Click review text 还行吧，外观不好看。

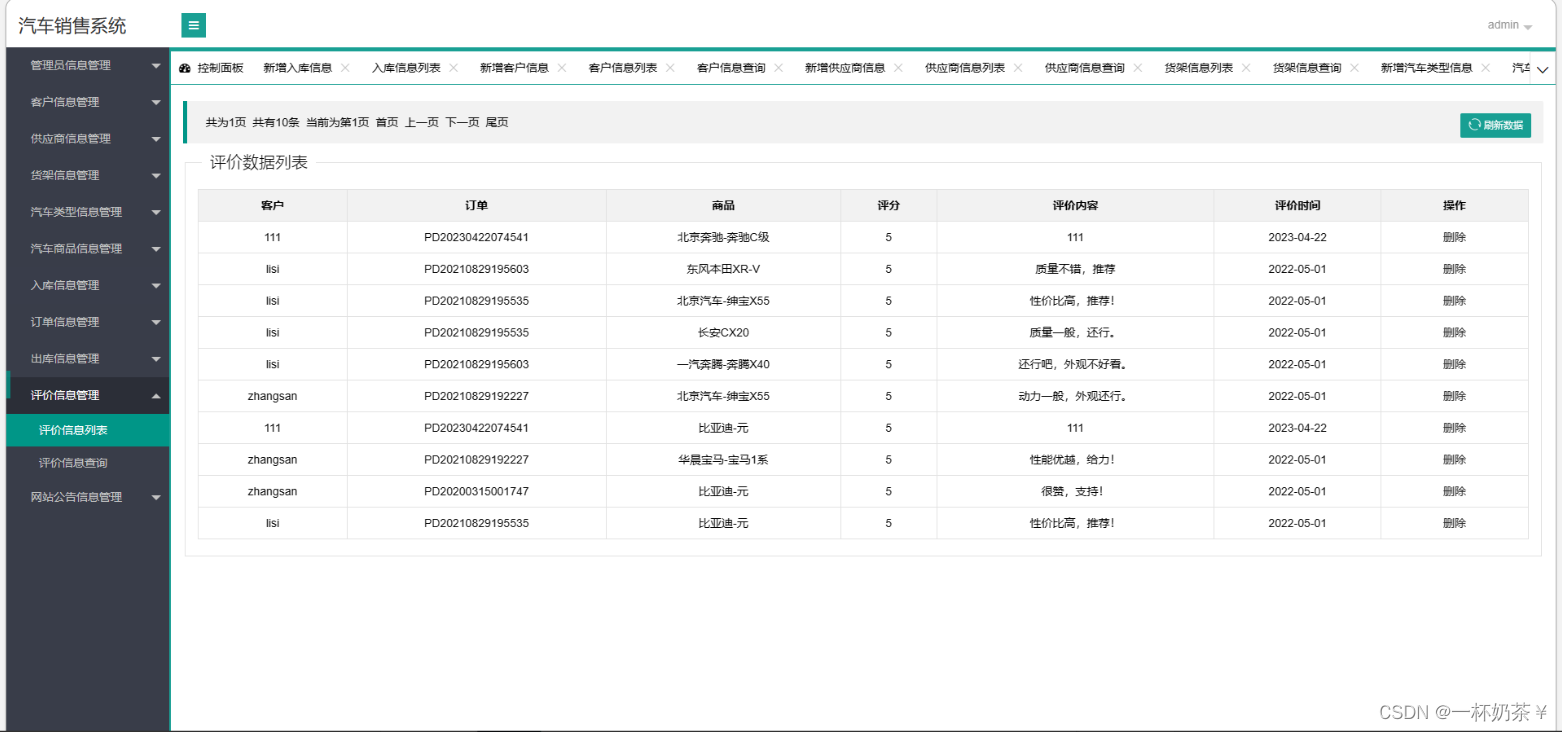click(x=1073, y=364)
